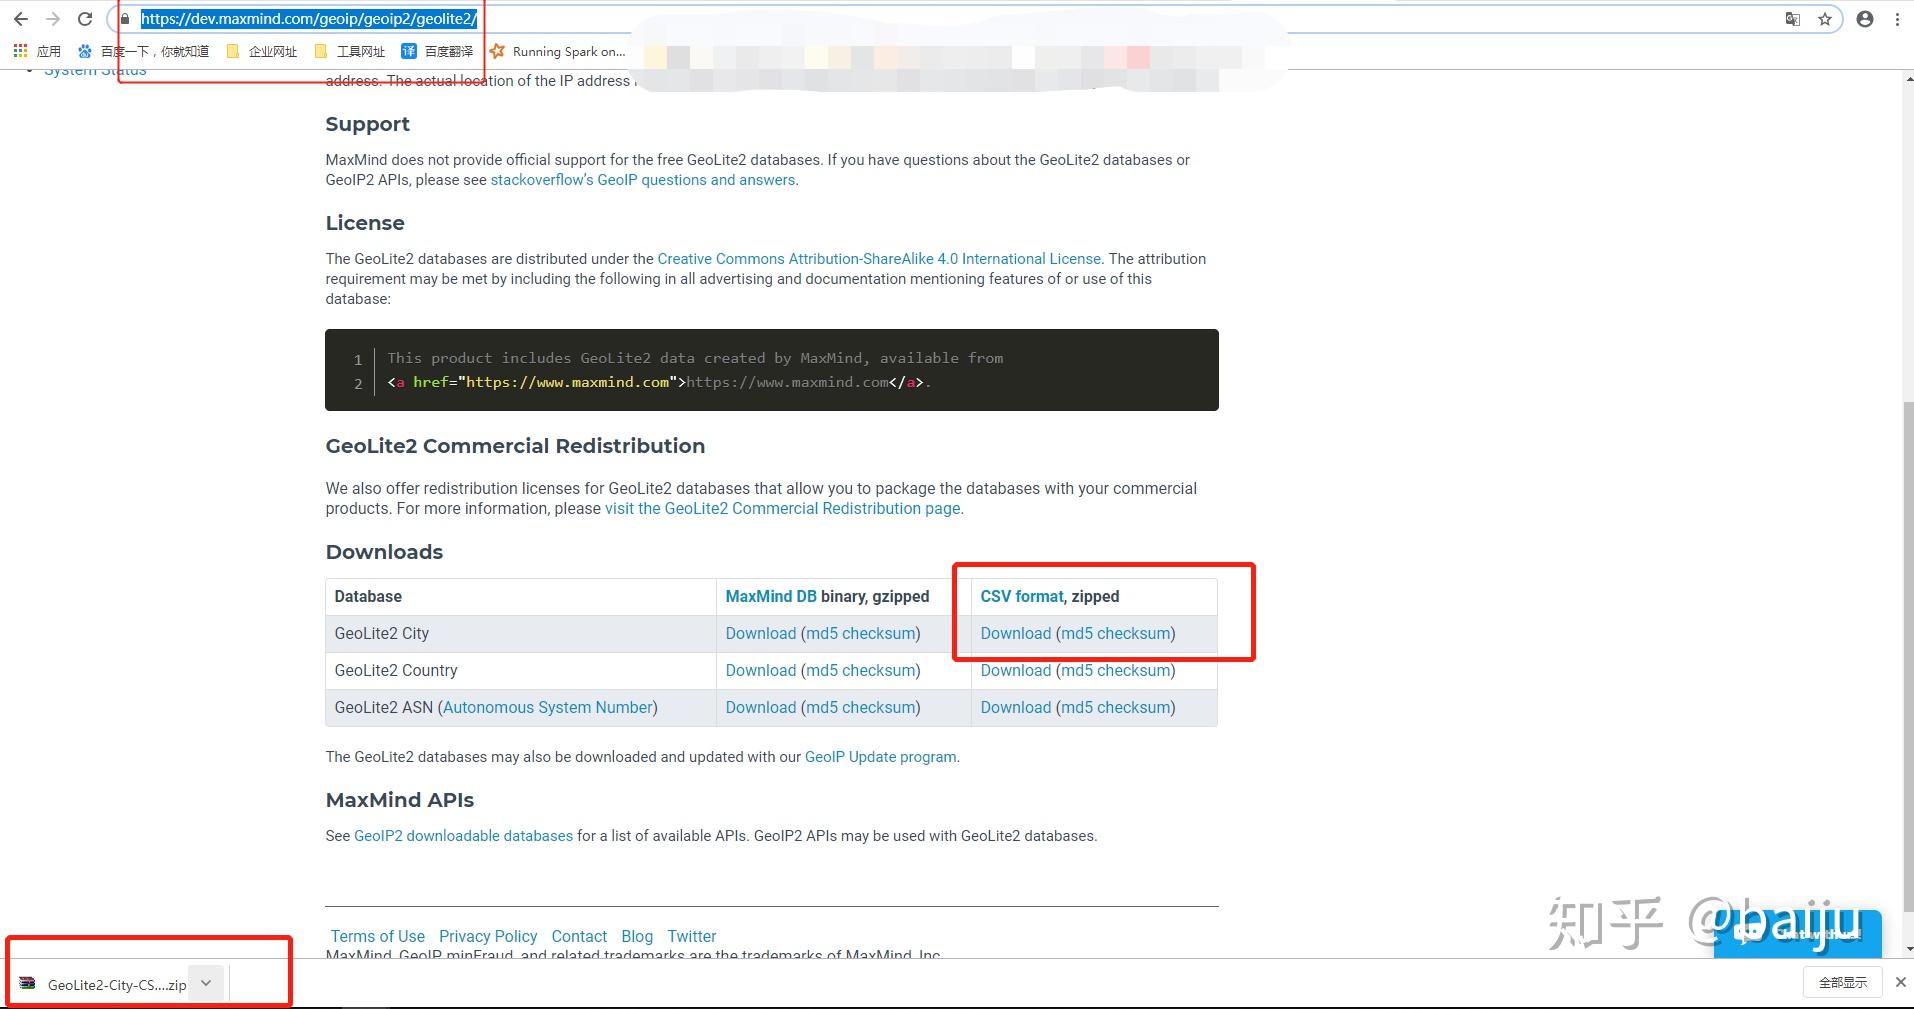The width and height of the screenshot is (1914, 1009).
Task: Bookmark this page with the star icon
Action: click(x=1825, y=19)
